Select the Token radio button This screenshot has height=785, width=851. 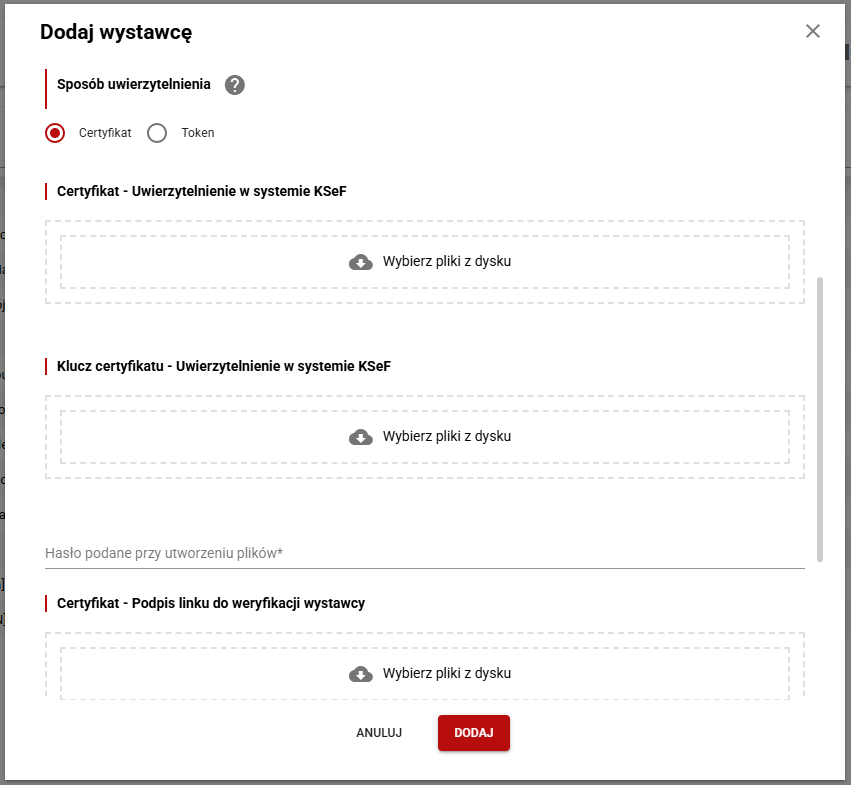tap(157, 133)
